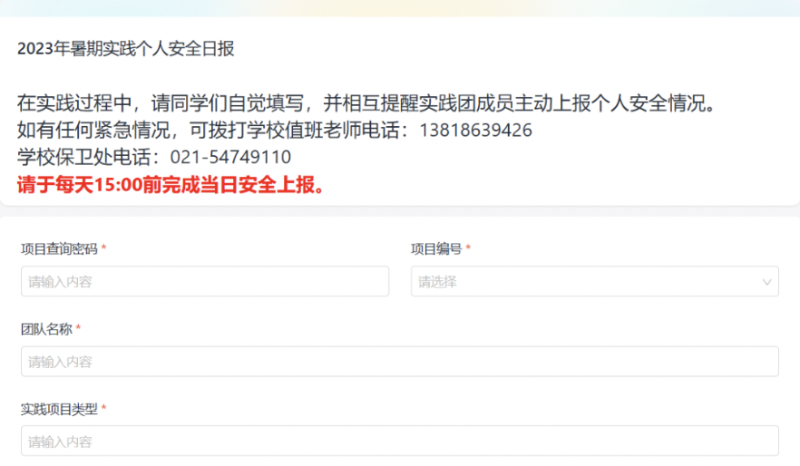
Task: Click the security office number 021-54749110
Action: (231, 157)
